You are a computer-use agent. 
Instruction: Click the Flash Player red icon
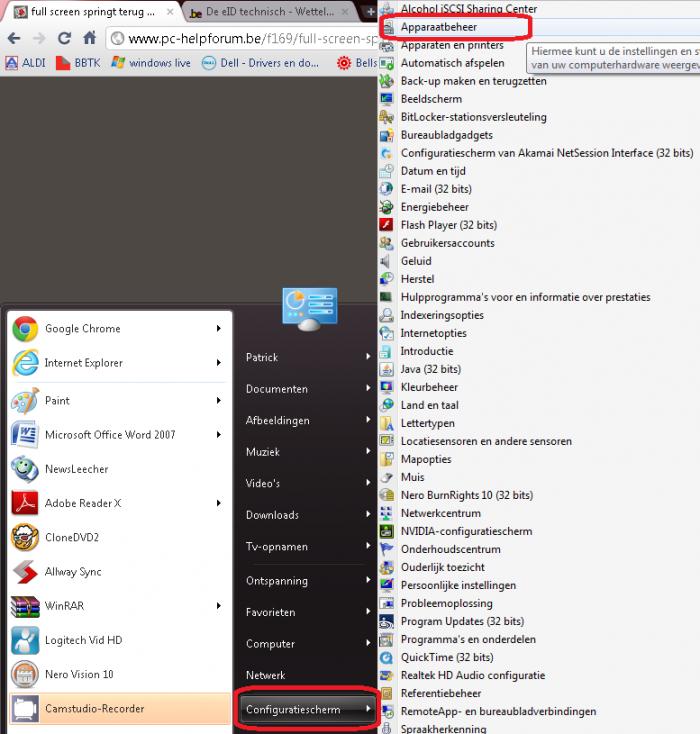[x=386, y=225]
